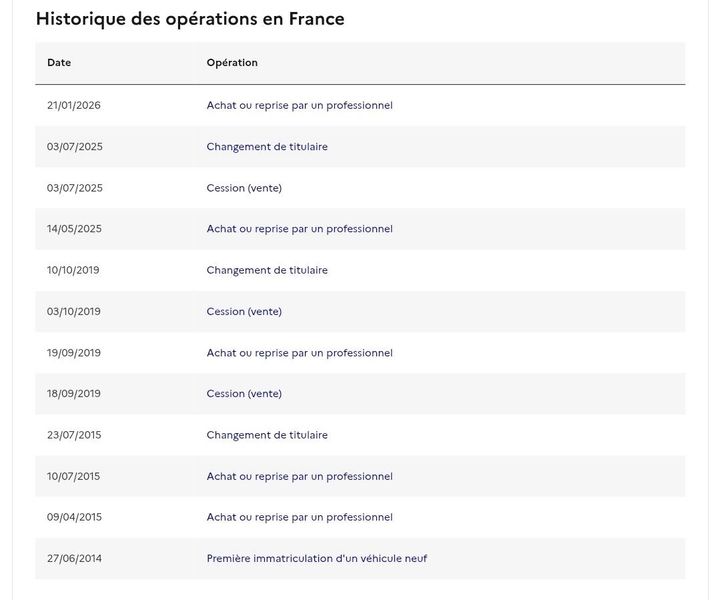
Task: Select the 27/06/2014 date cell
Action: coord(74,559)
